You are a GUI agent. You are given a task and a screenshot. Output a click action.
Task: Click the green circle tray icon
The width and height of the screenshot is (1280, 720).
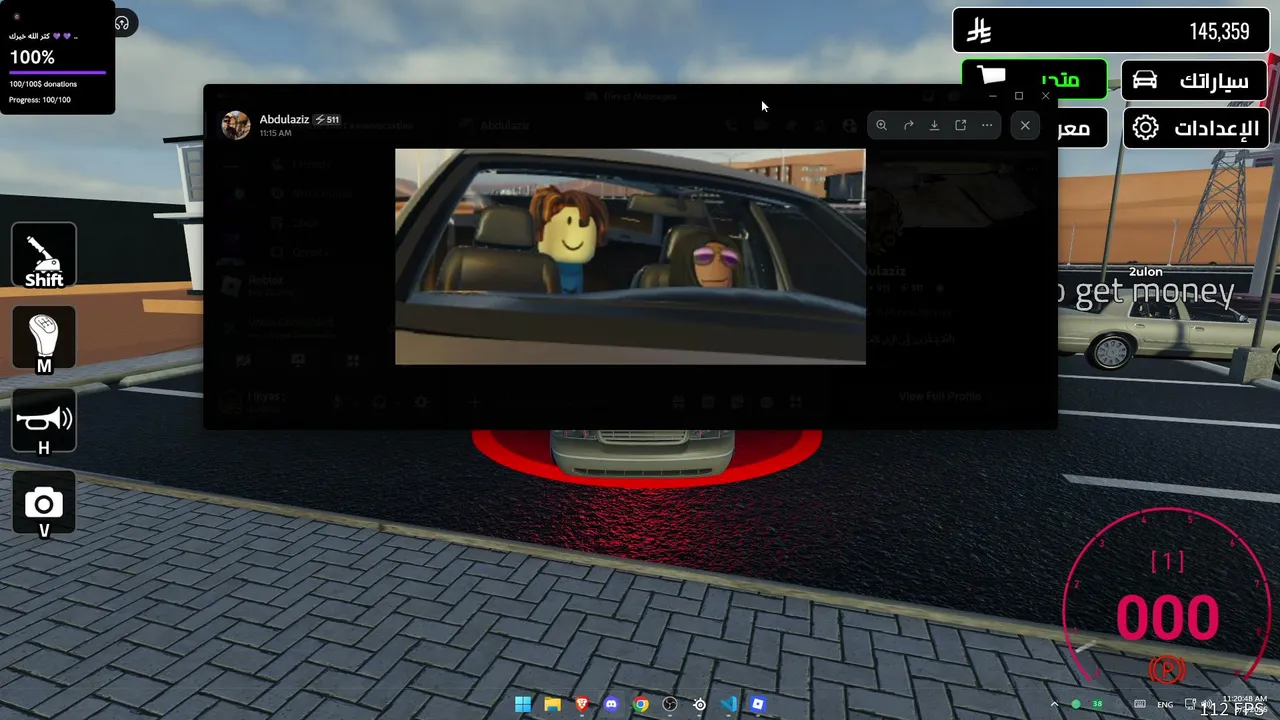pos(1076,704)
